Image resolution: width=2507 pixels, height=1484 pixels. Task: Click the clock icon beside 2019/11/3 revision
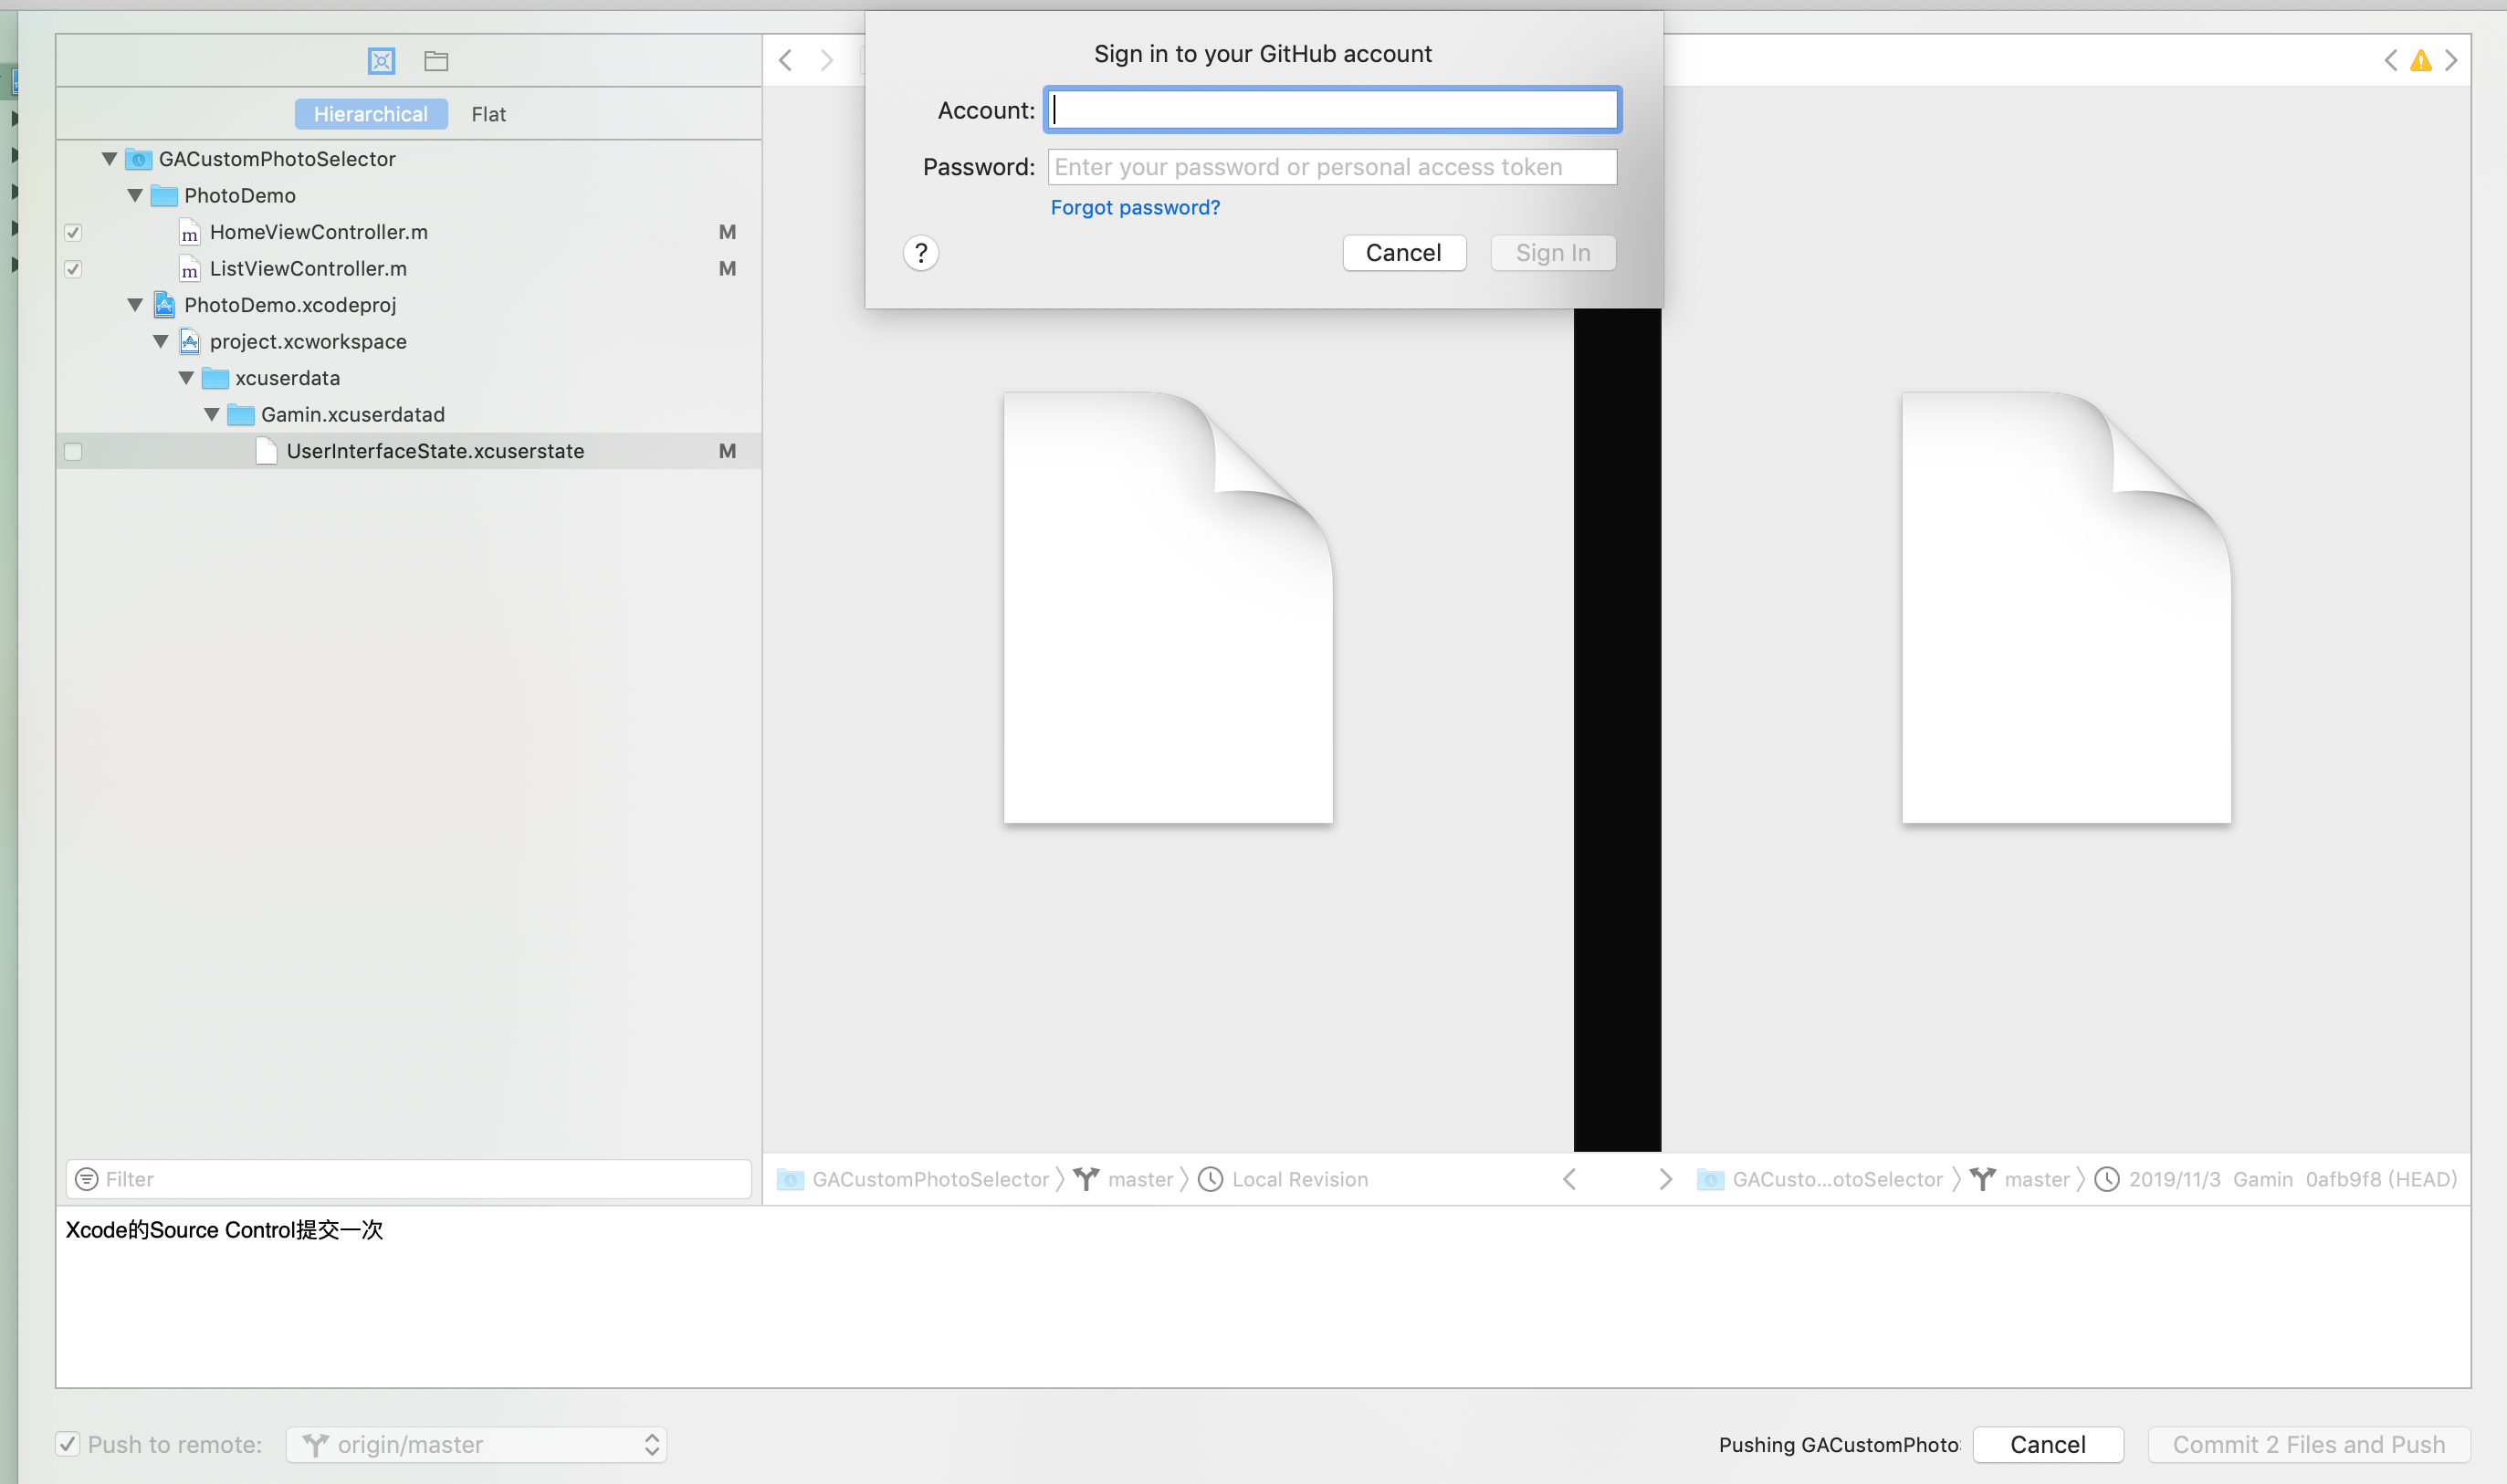[x=2107, y=1179]
